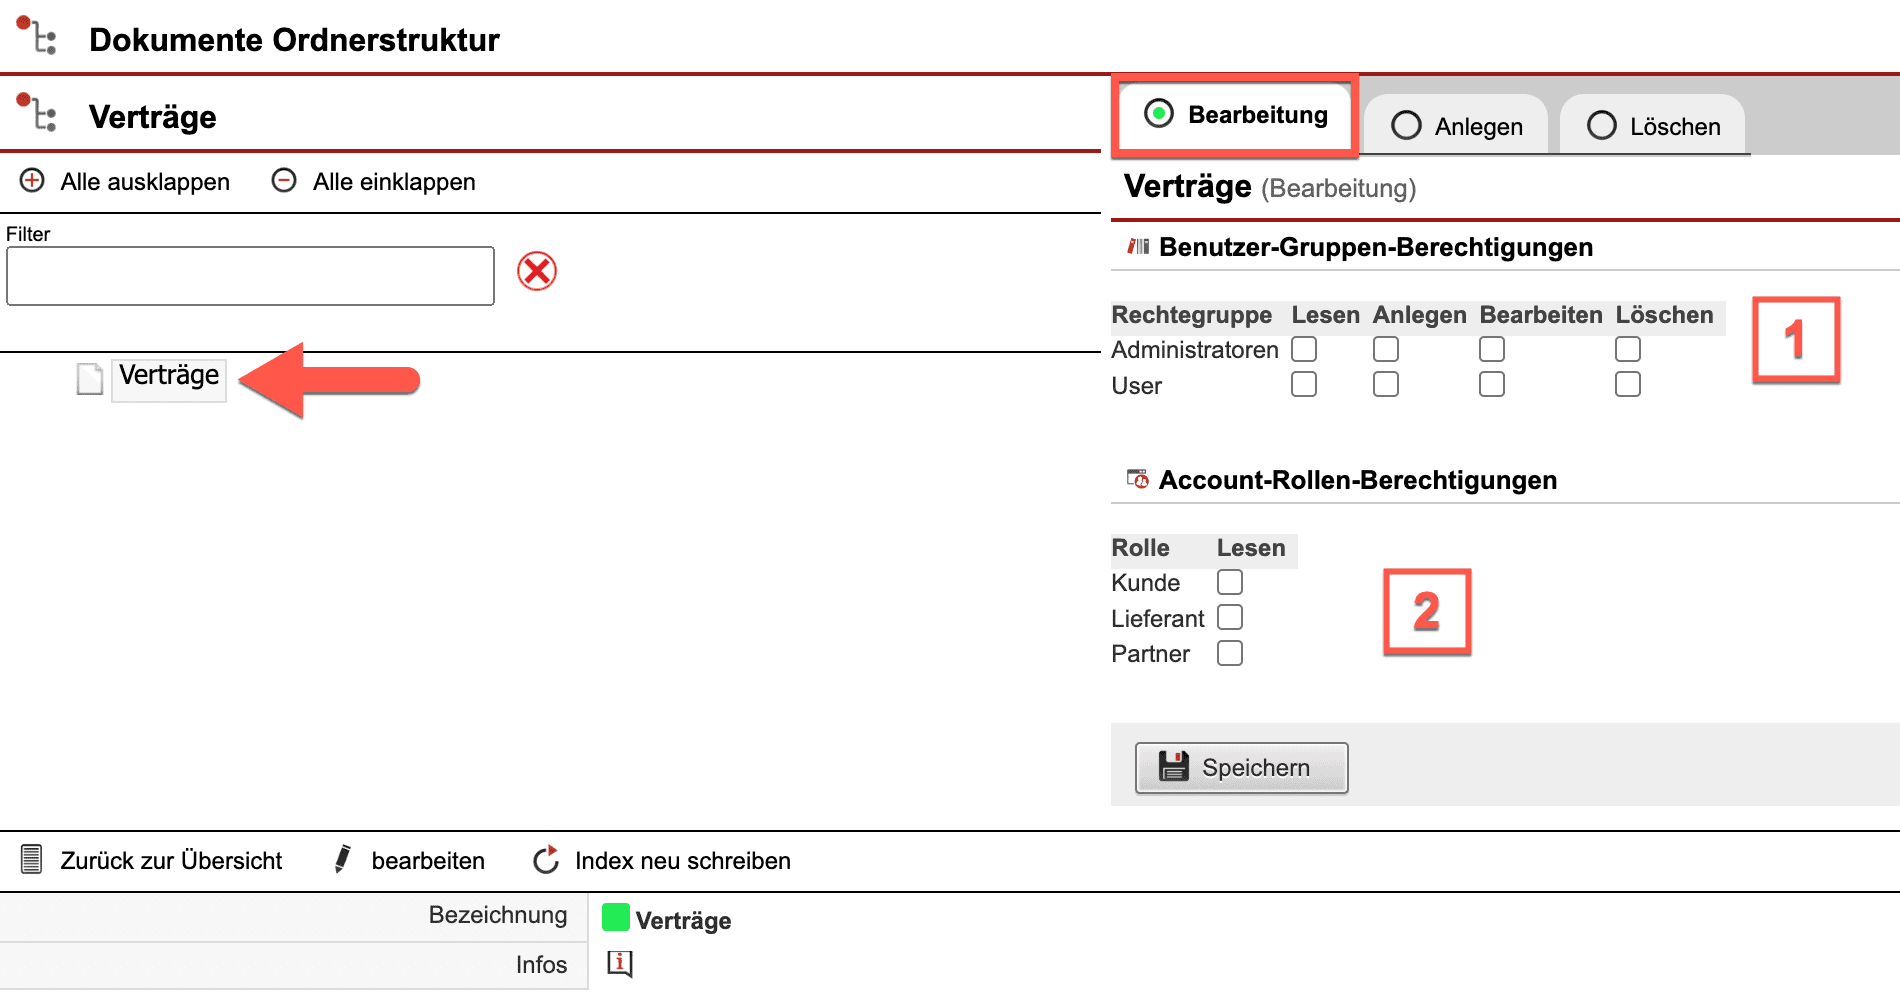Viewport: 1900px width, 996px height.
Task: Click into the Filter text field
Action: (250, 276)
